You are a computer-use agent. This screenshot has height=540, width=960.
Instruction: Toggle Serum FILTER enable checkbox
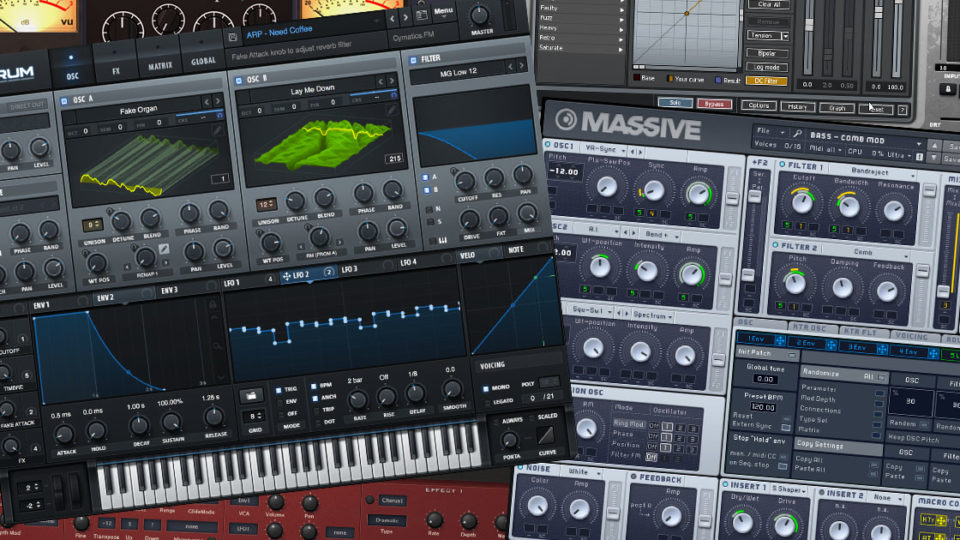point(413,60)
